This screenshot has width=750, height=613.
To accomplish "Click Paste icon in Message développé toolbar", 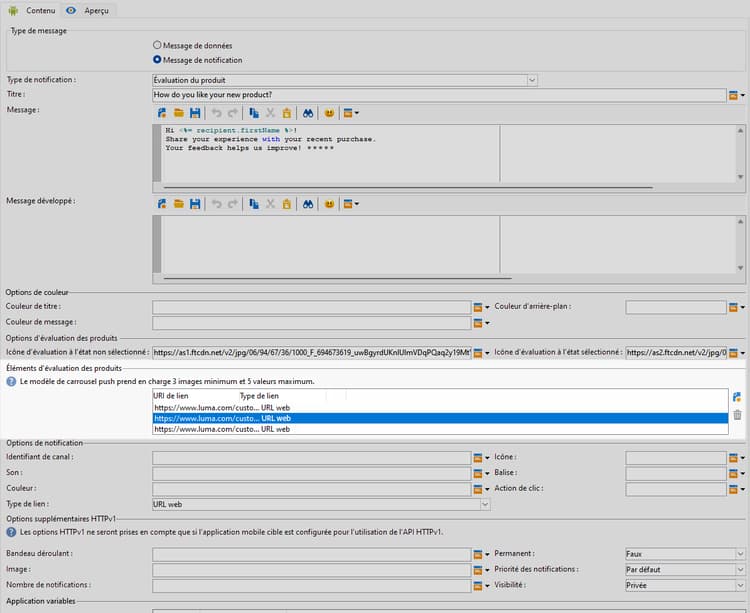I will click(x=286, y=204).
